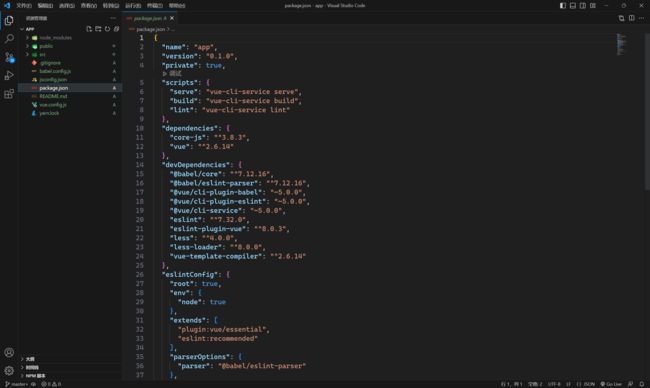650x388 pixels.
Task: Open errors and warnings count in status bar
Action: pos(51,384)
